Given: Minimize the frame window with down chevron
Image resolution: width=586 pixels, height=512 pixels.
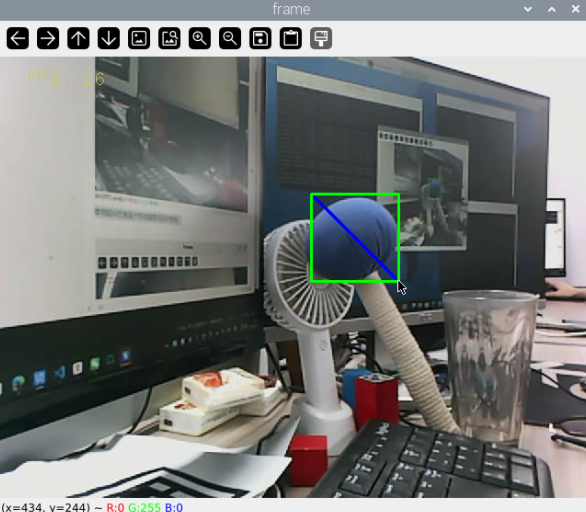Looking at the screenshot, I should click(528, 9).
